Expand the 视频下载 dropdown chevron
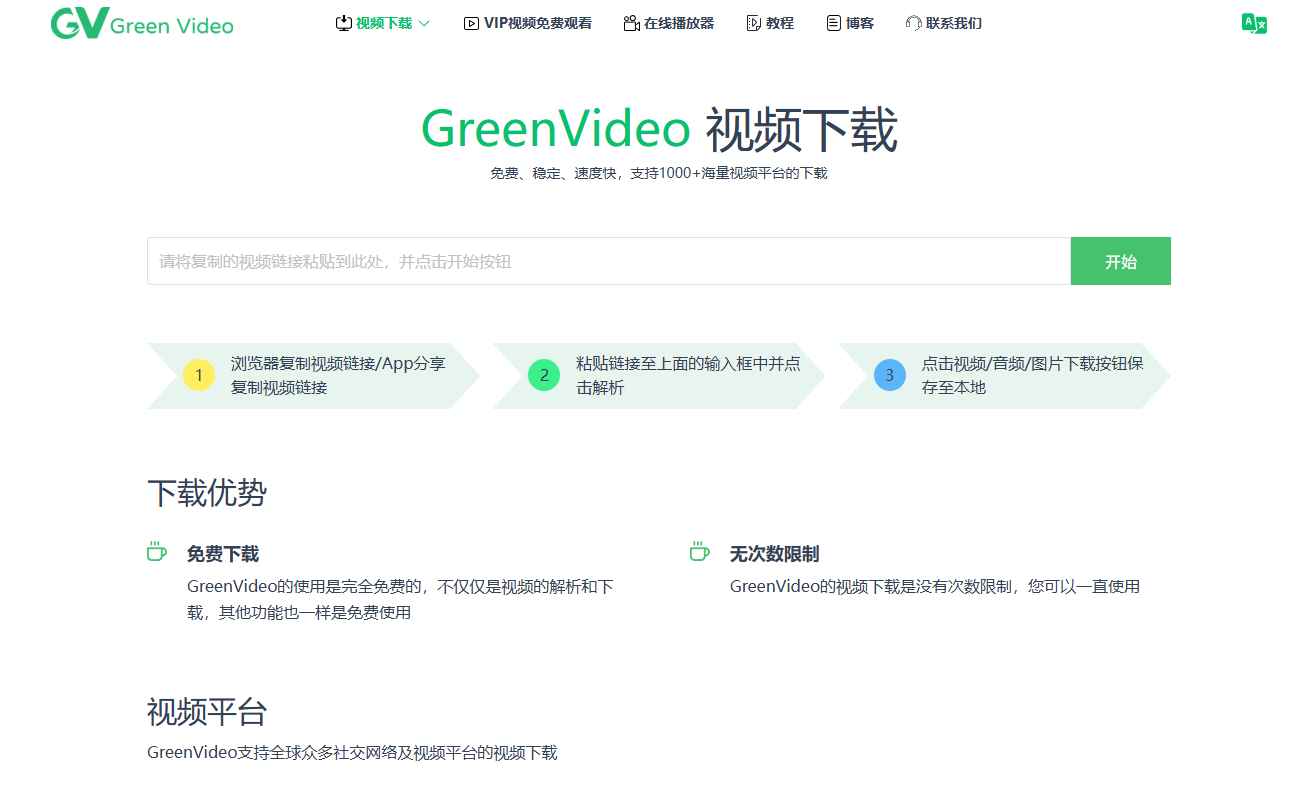1309x796 pixels. [x=424, y=23]
